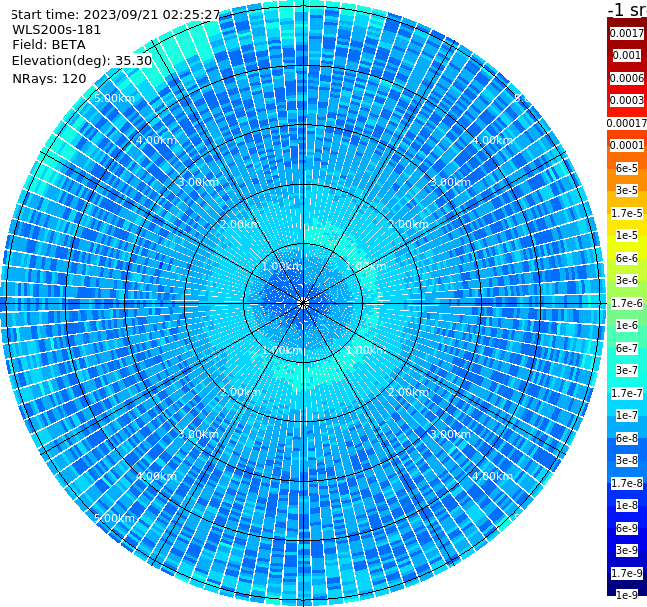The width and height of the screenshot is (647, 607).
Task: Select the 1e-7 colorbar label
Action: click(627, 415)
